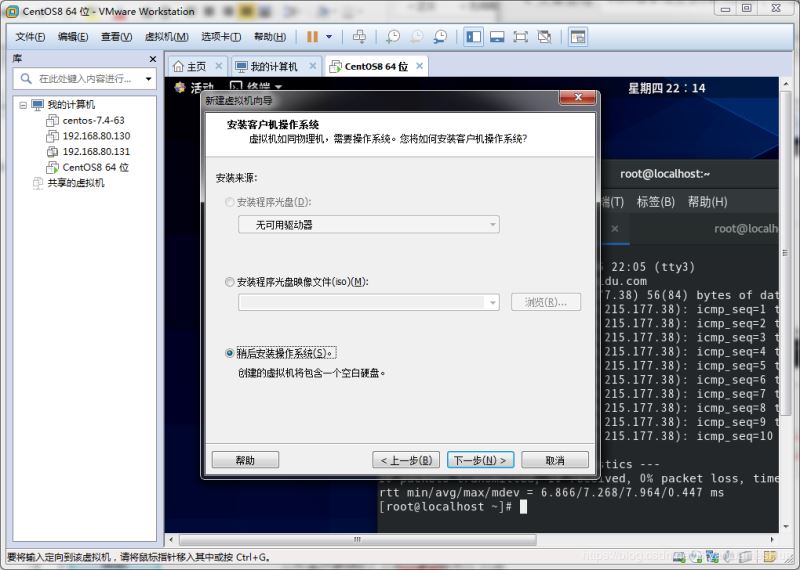Close the CentOS8 64 位 tab with its X

[x=419, y=66]
